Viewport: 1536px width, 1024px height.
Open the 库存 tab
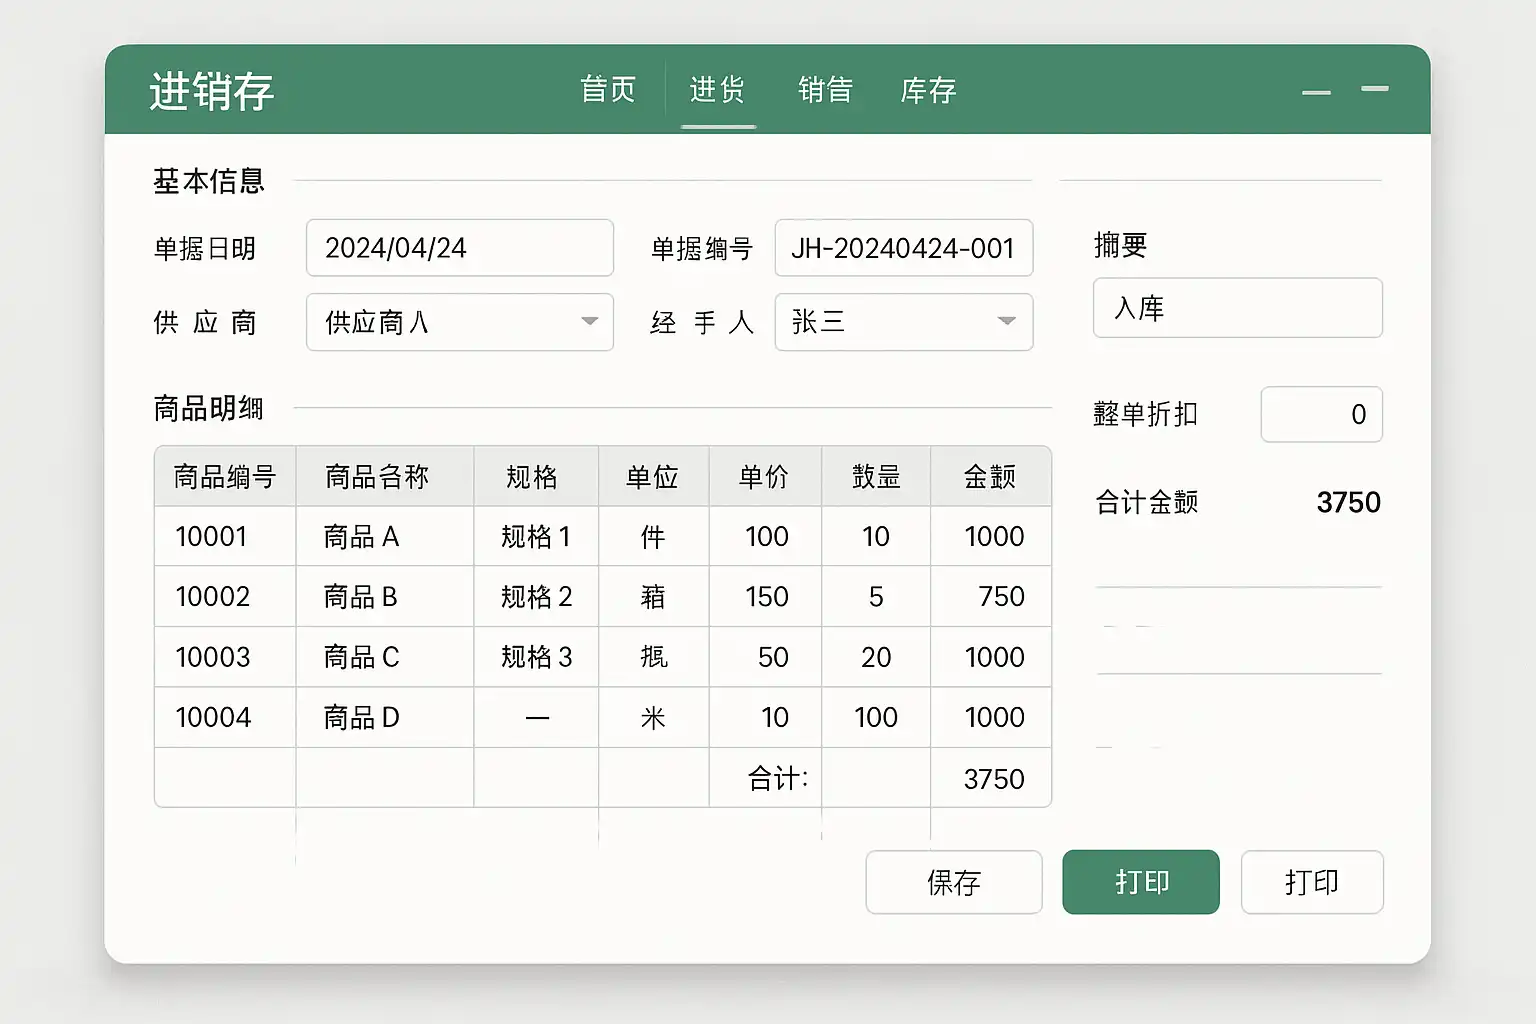tap(928, 91)
